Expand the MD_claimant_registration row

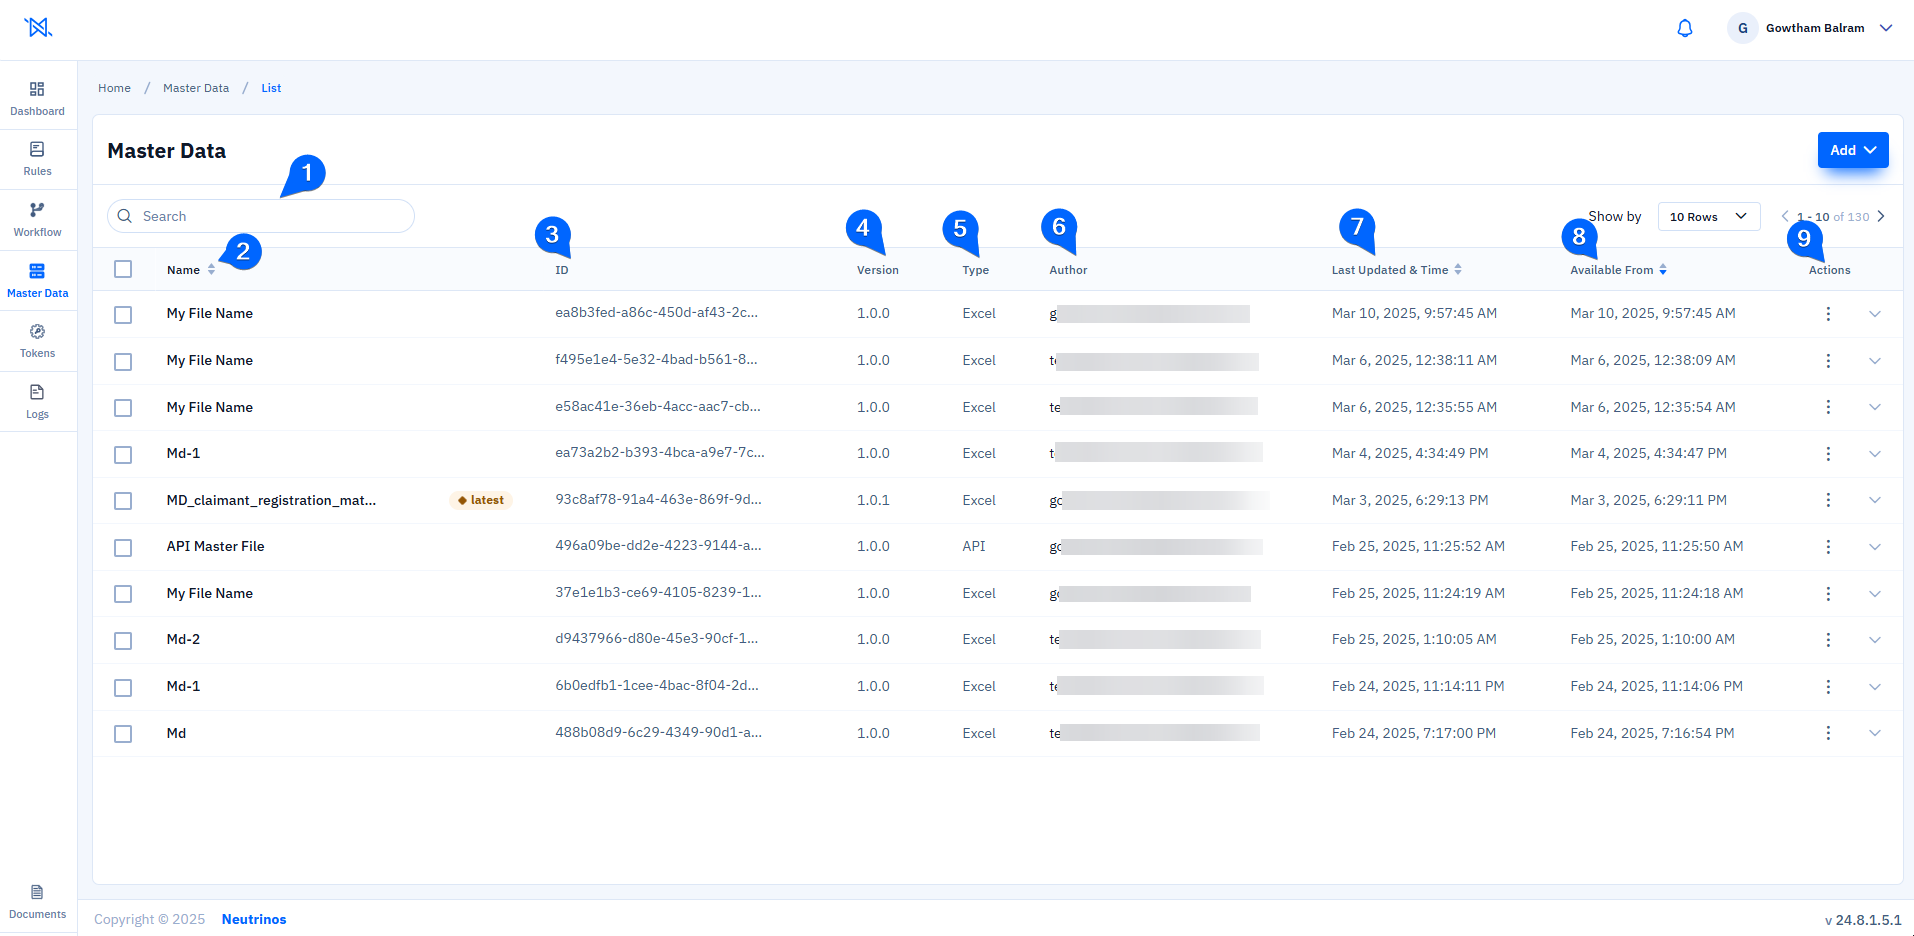(x=1875, y=500)
